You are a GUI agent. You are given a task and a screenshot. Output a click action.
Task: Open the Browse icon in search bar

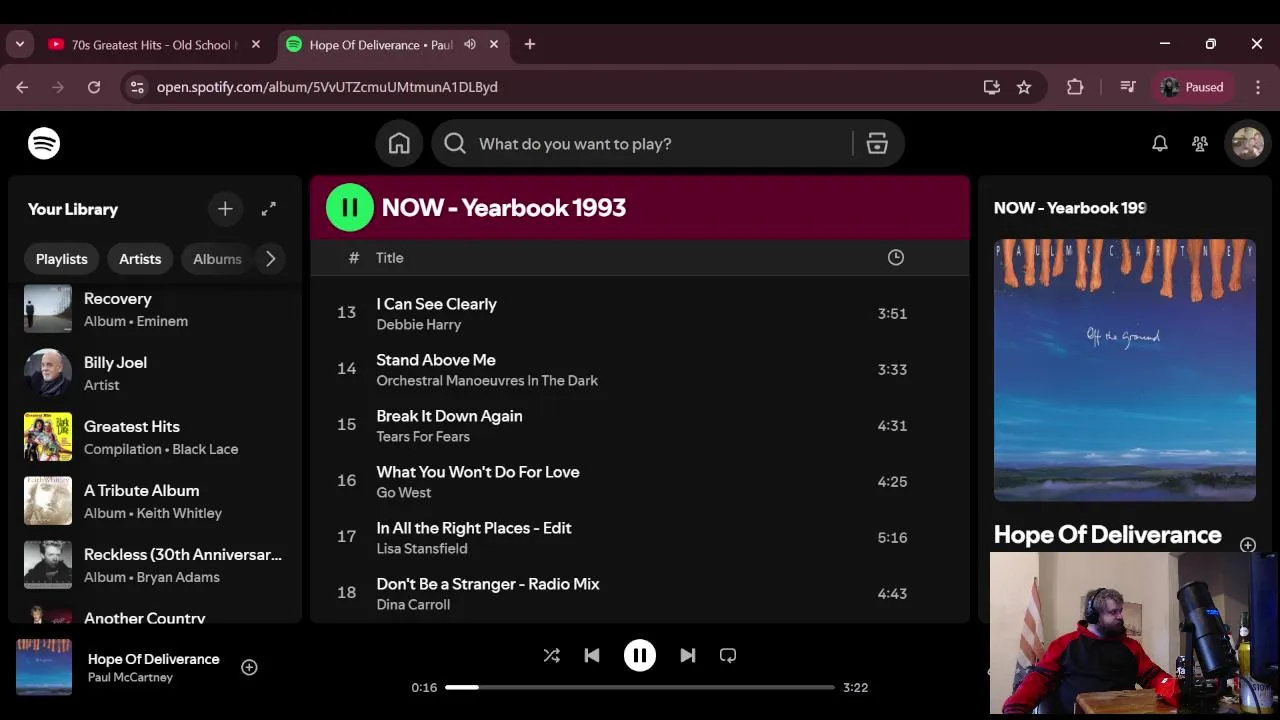pos(877,144)
